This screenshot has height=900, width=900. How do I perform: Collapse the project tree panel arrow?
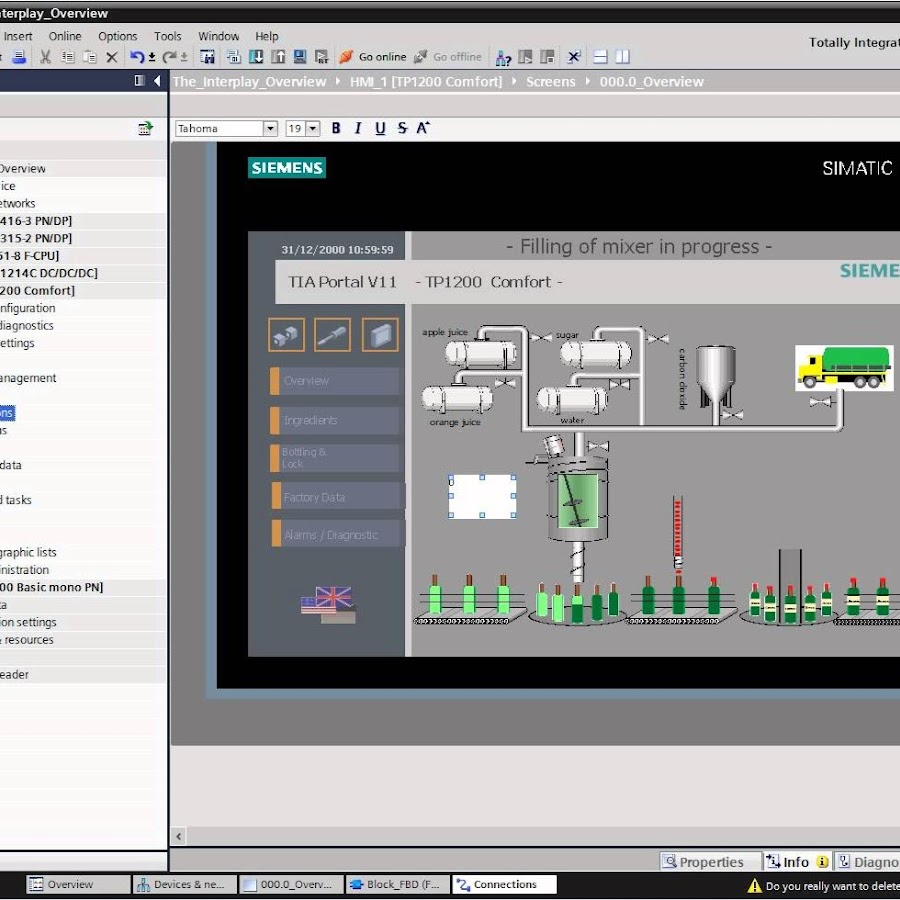pyautogui.click(x=157, y=81)
